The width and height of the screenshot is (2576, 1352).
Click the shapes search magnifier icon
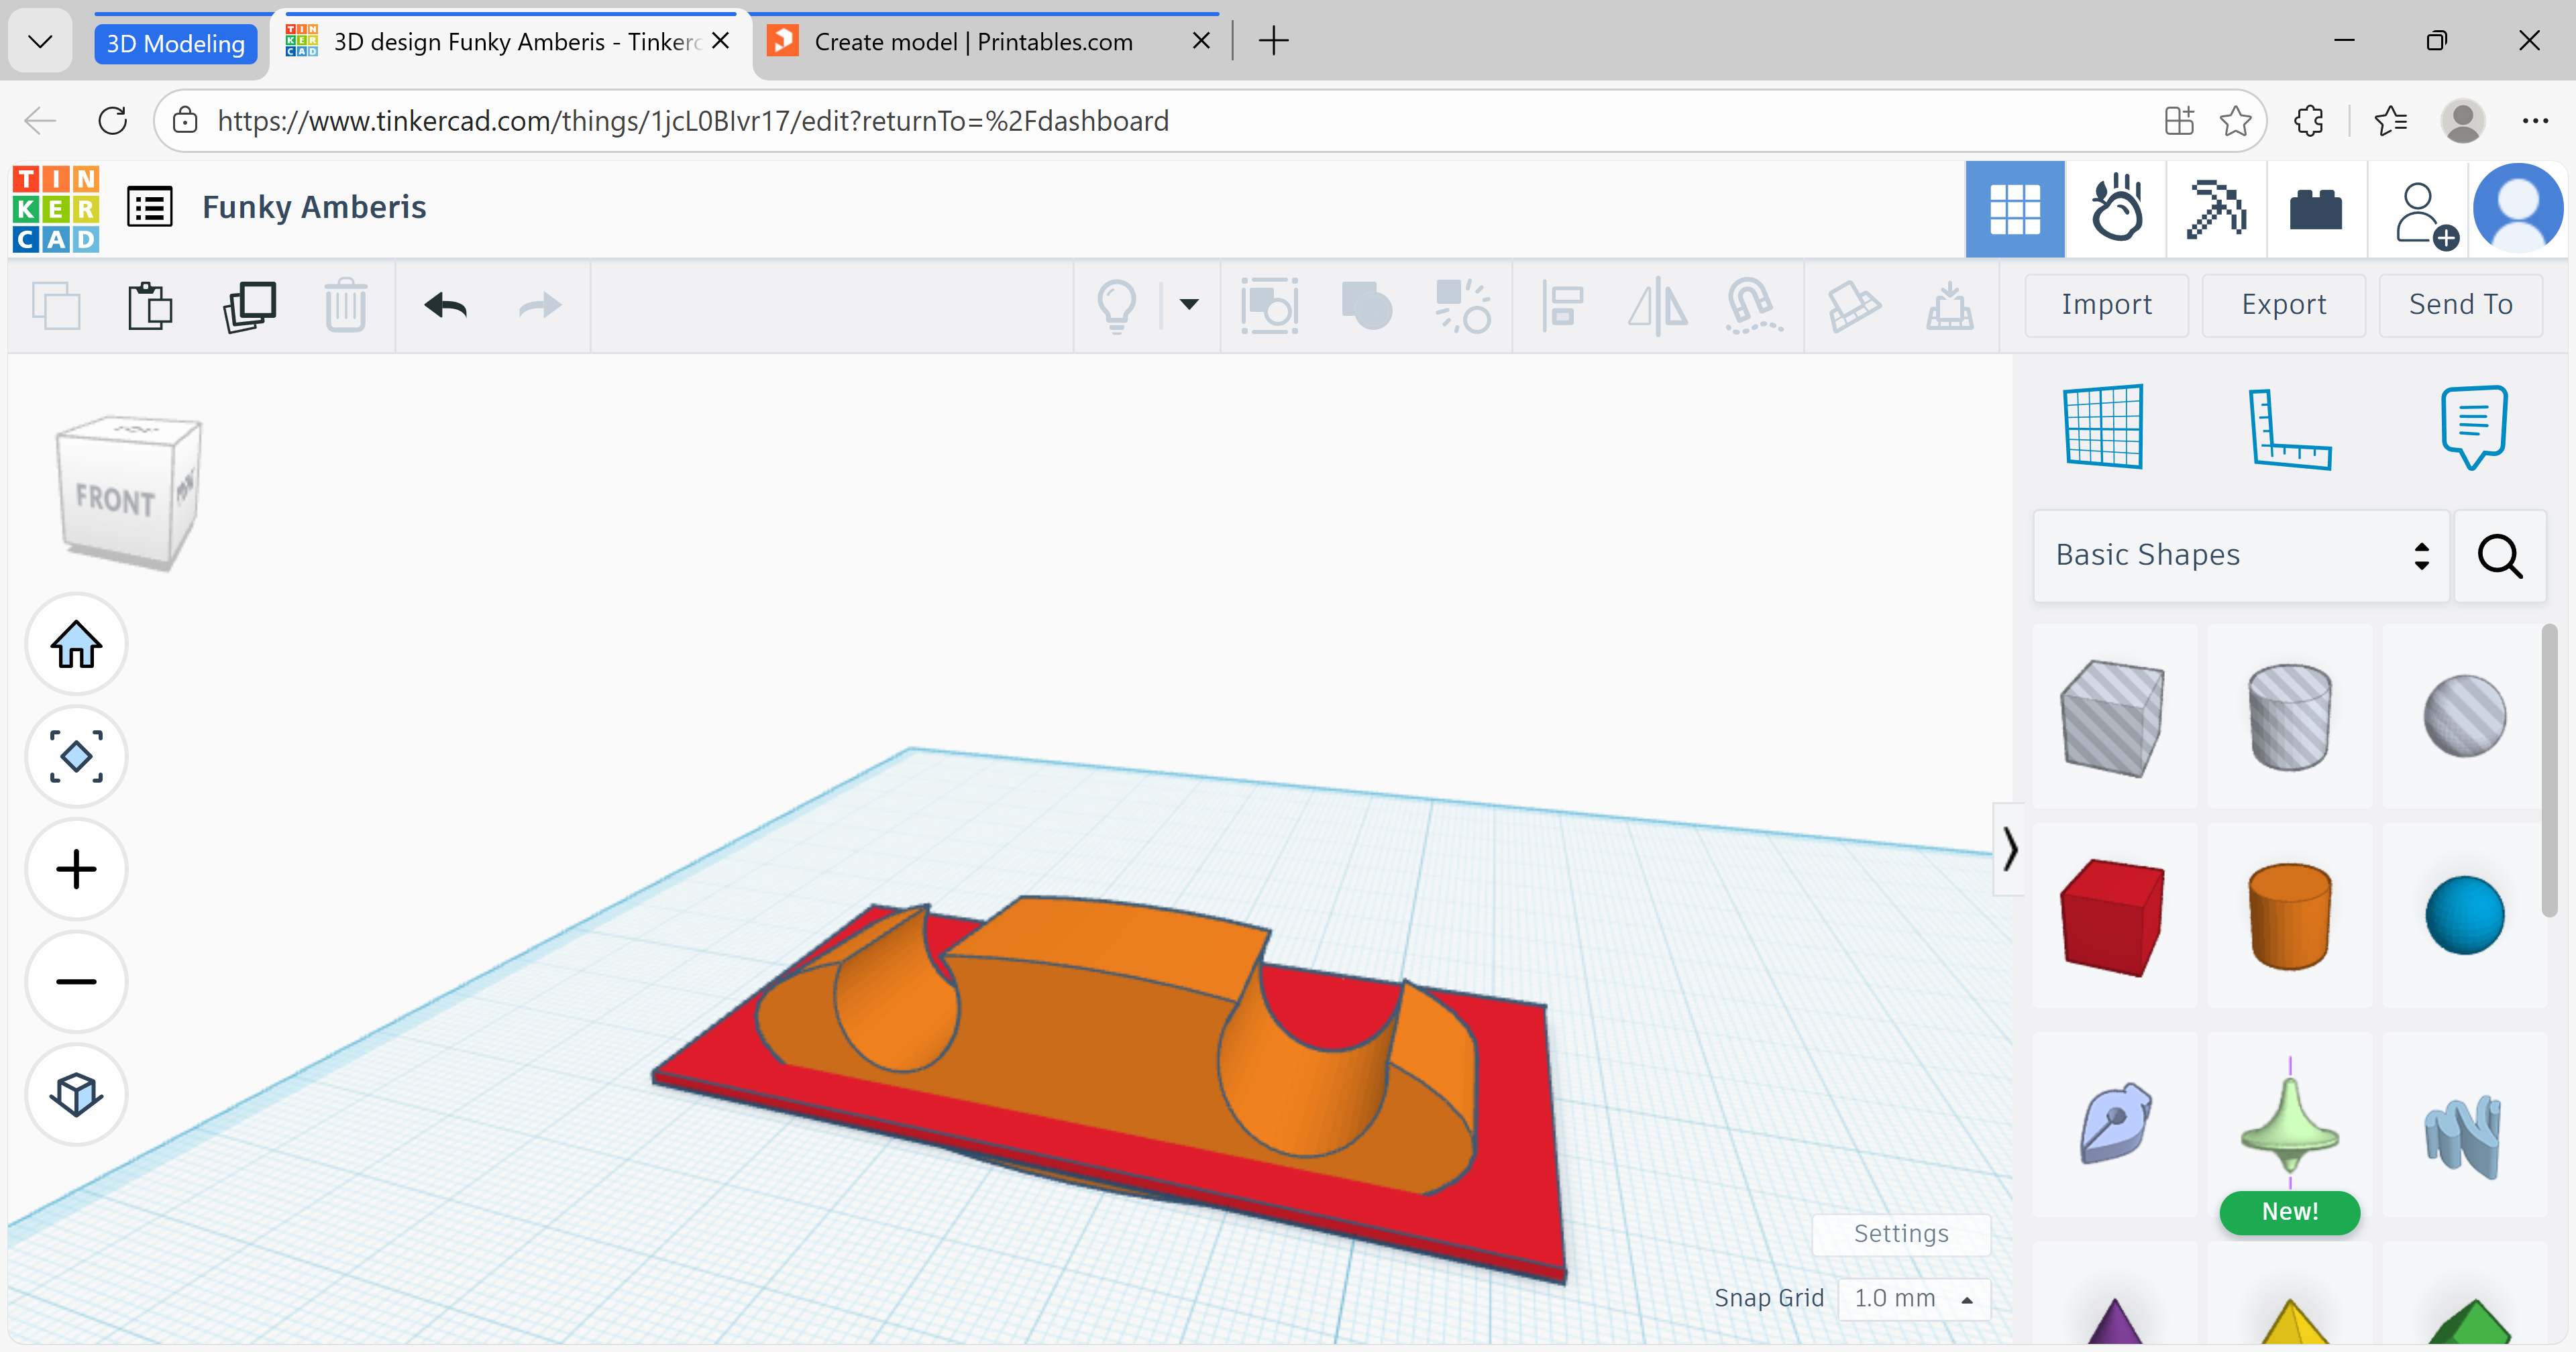pos(2500,555)
